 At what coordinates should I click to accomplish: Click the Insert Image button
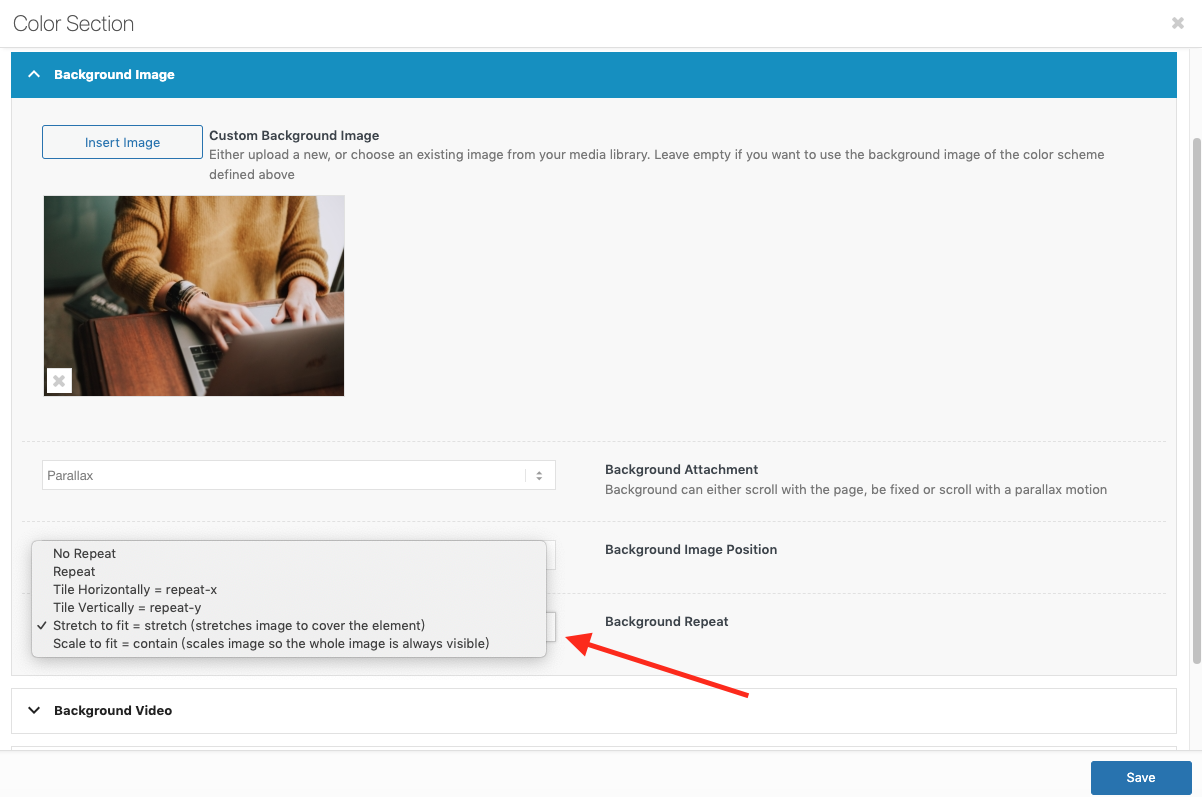(122, 142)
